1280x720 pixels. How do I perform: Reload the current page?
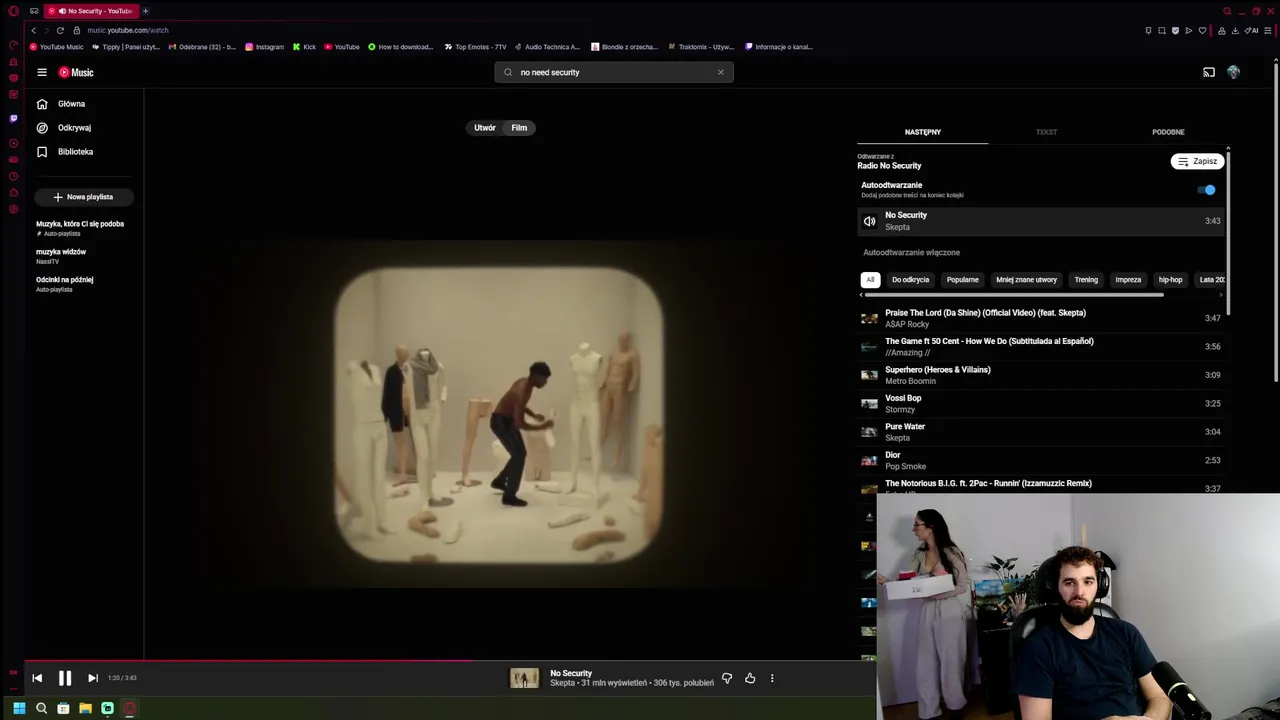[x=60, y=30]
